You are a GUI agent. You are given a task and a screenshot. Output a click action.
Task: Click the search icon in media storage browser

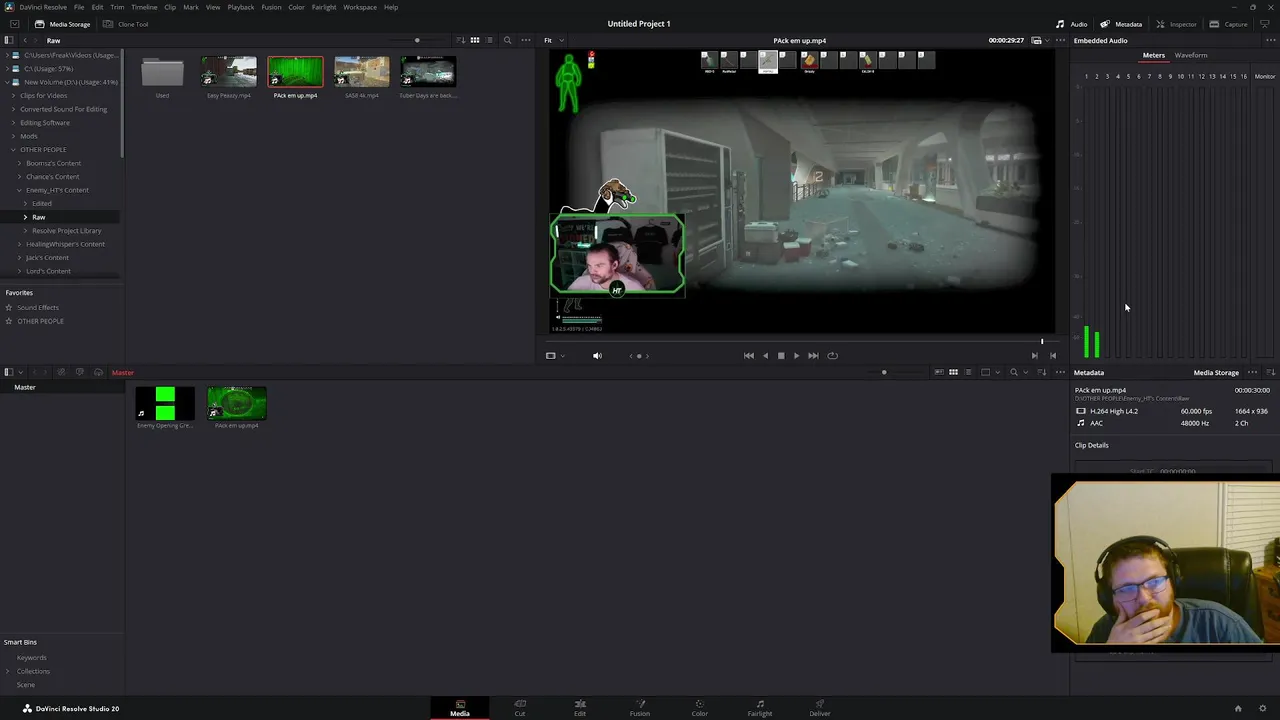[507, 40]
